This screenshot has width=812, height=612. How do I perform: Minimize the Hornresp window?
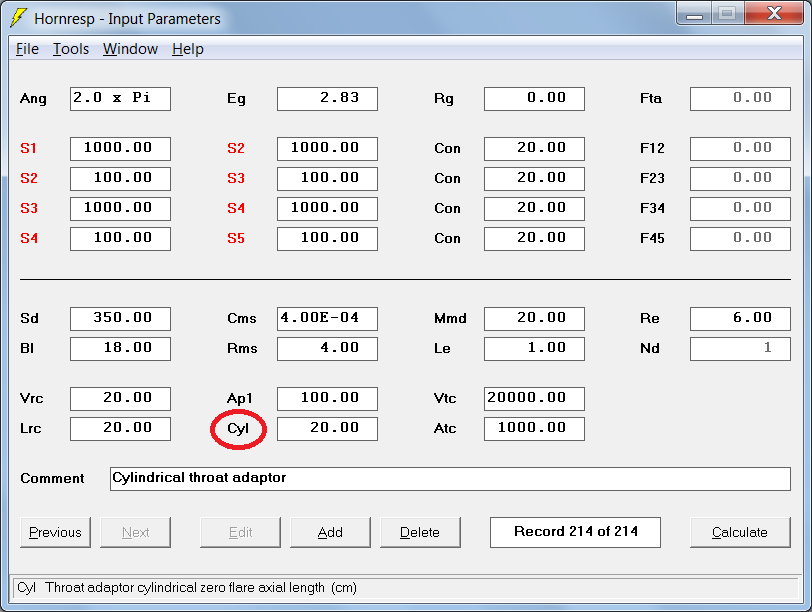694,14
